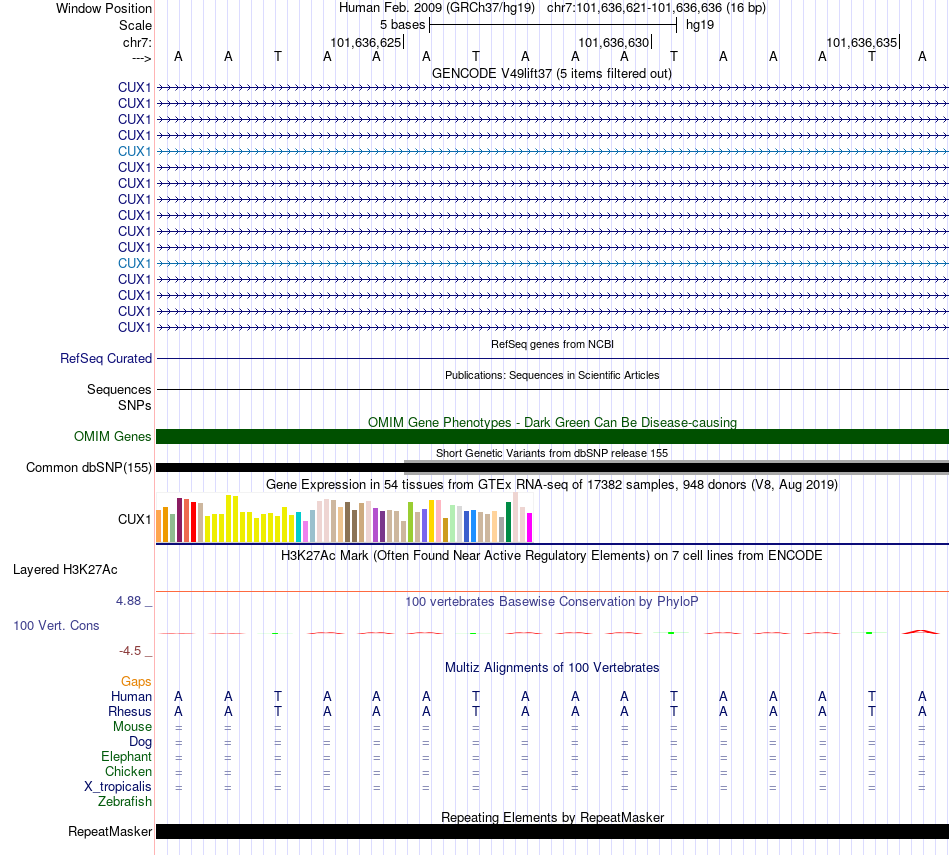The image size is (950, 855).
Task: Open the RefSeq Curated track label
Action: pyautogui.click(x=106, y=358)
